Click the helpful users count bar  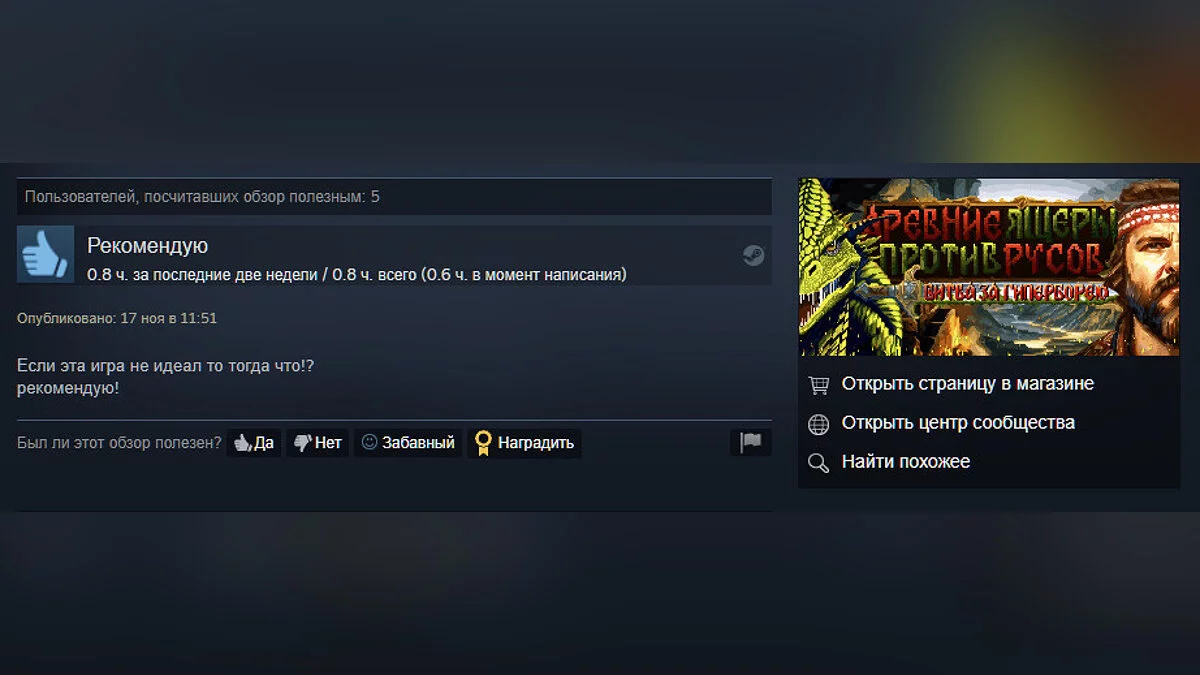point(394,197)
